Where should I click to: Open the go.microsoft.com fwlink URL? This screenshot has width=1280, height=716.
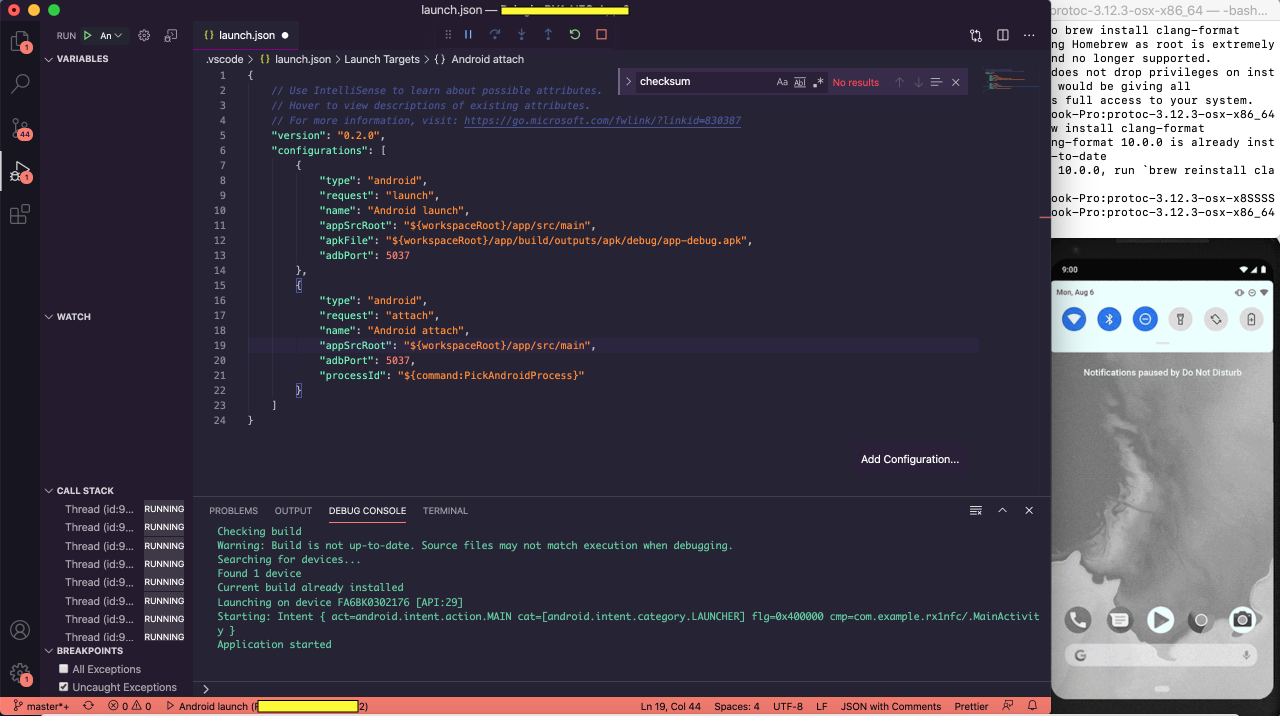tap(602, 120)
